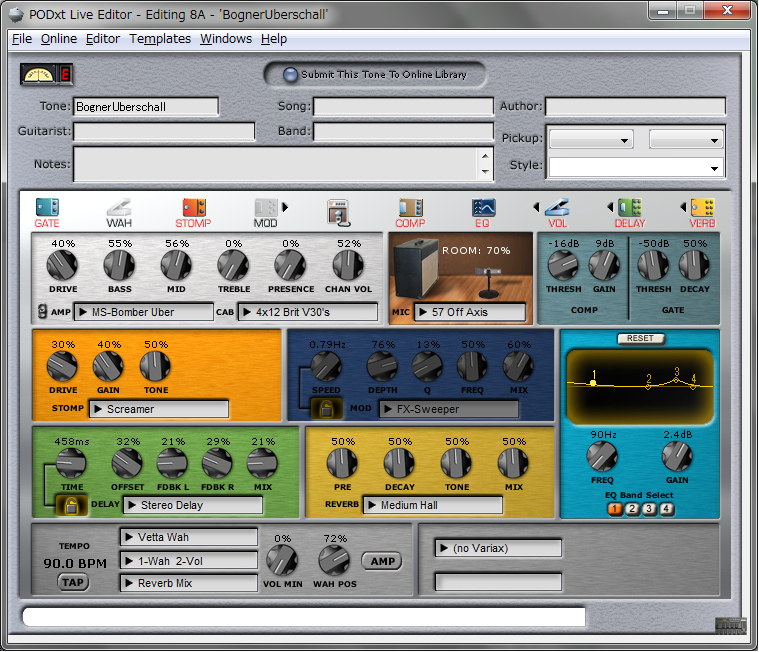Click the arrow left of VERB icon
The width and height of the screenshot is (759, 652).
pos(683,207)
